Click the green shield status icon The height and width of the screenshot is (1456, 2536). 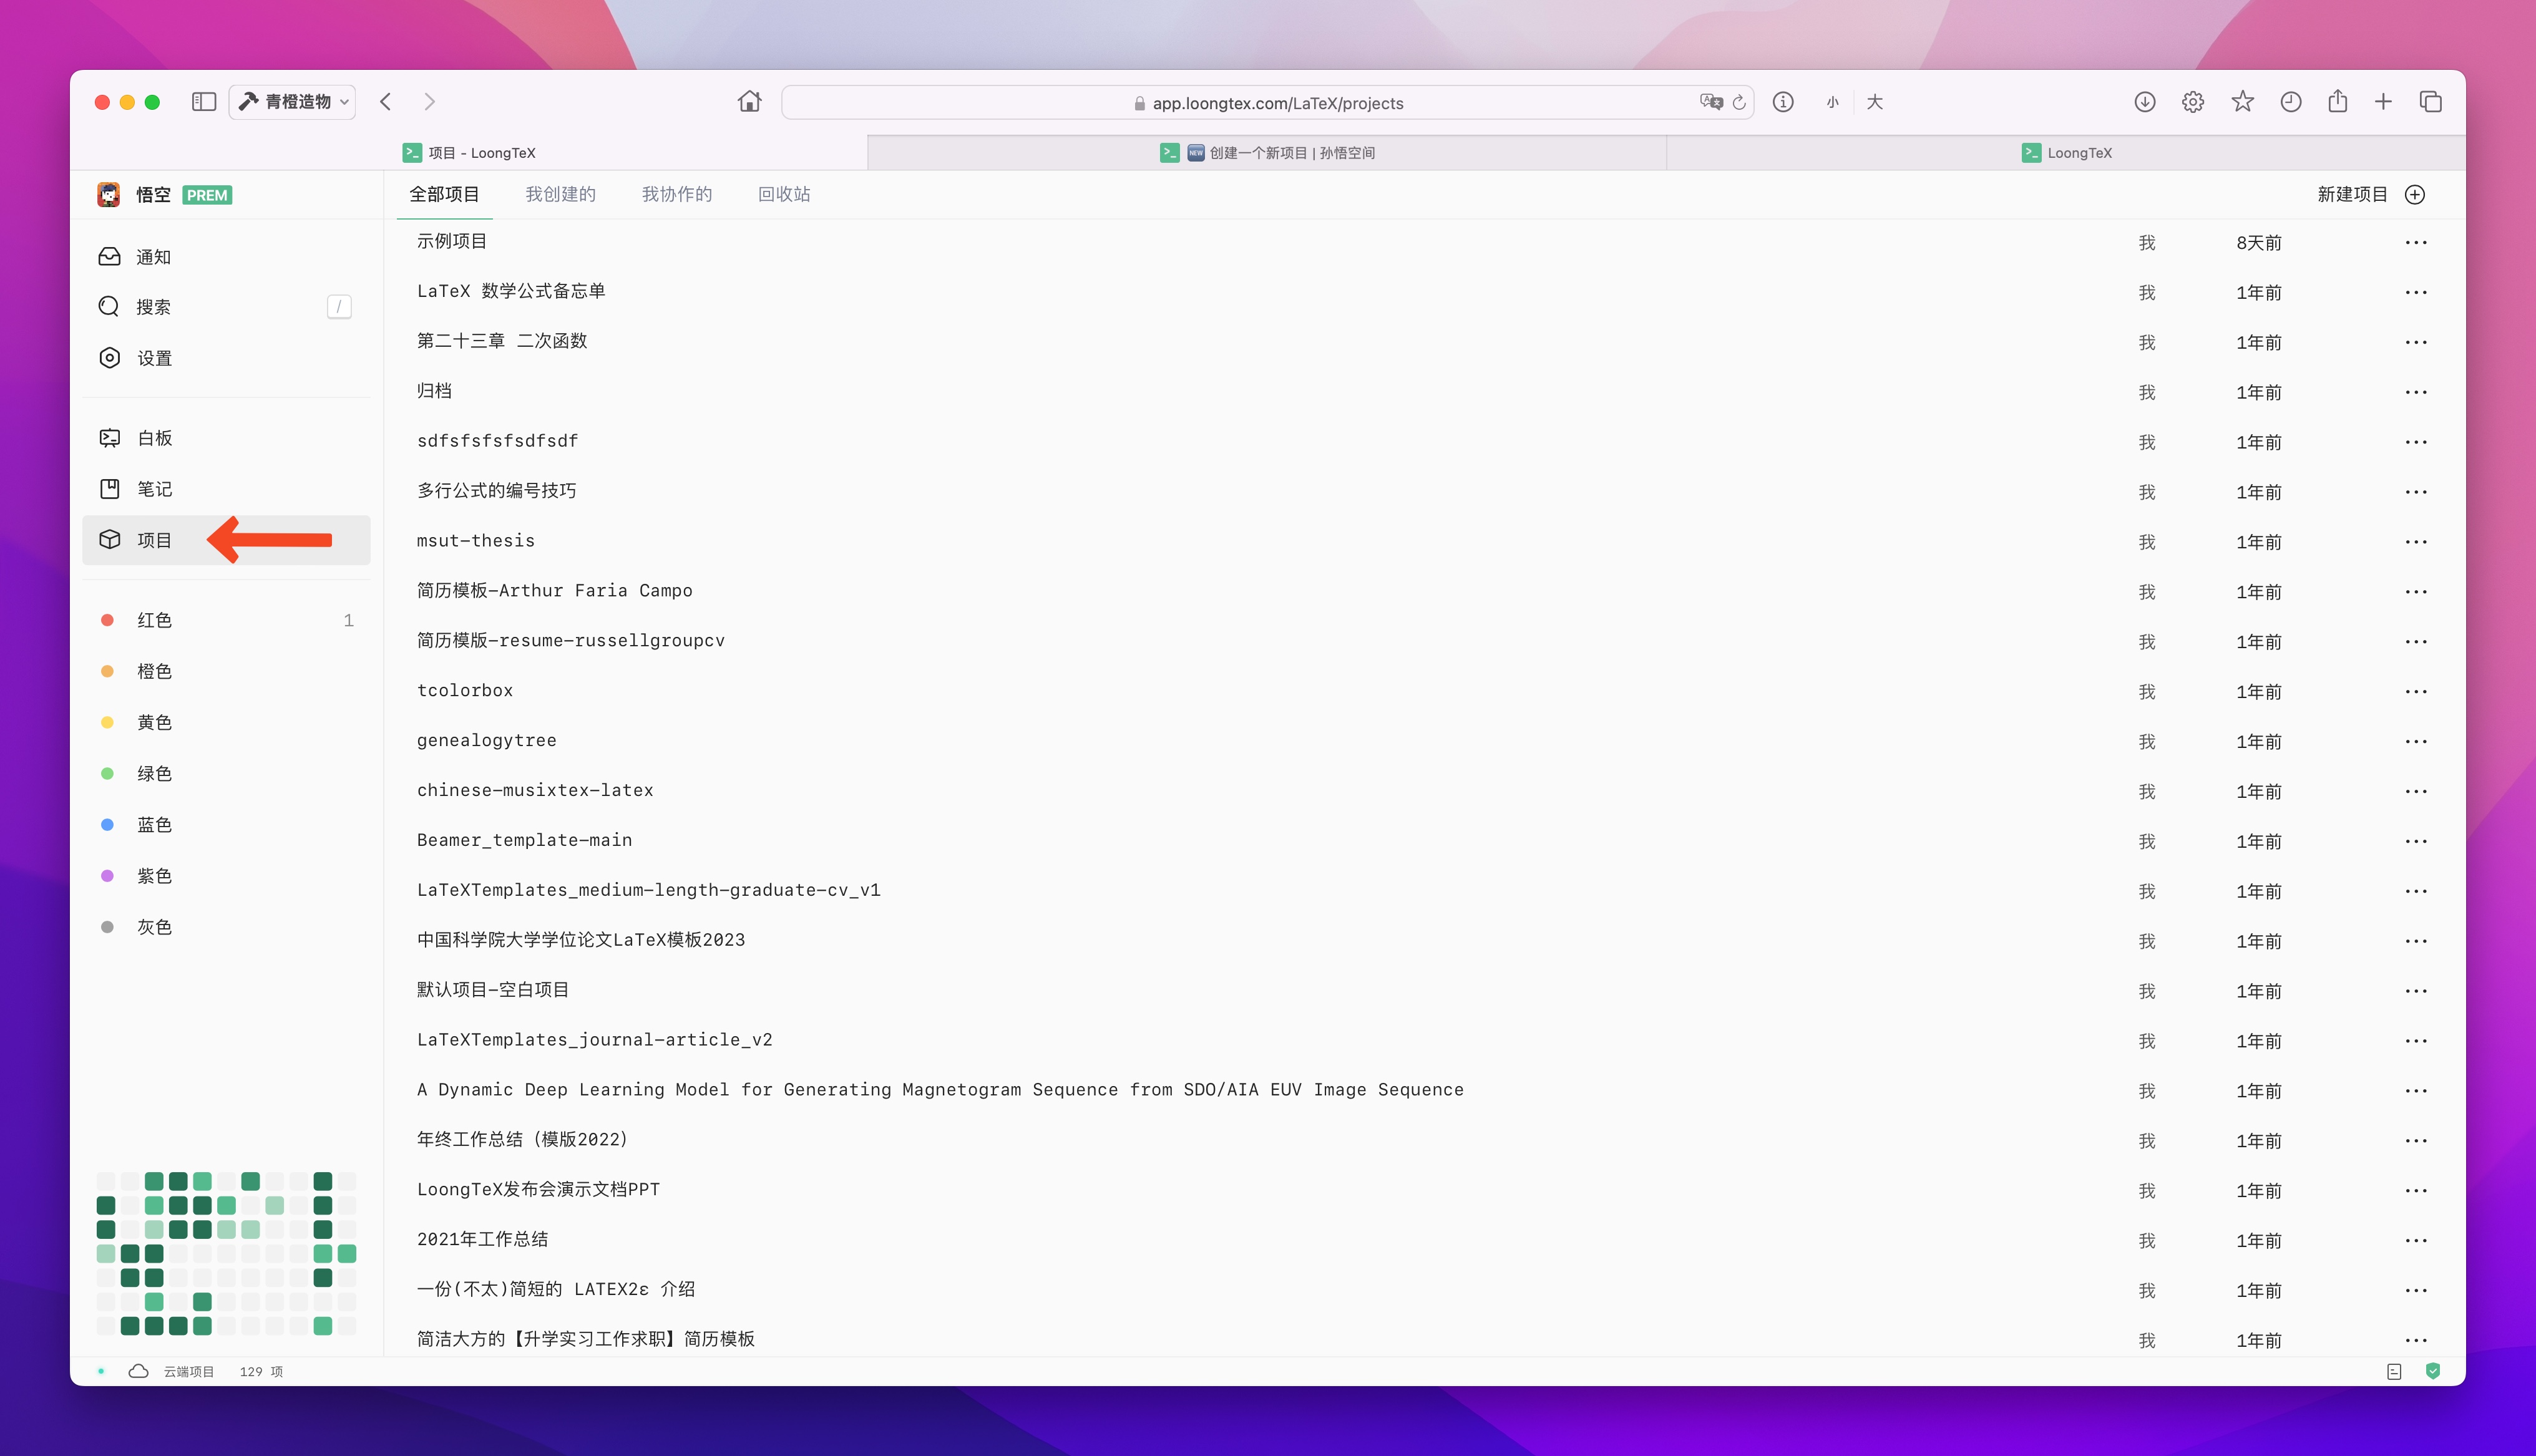pyautogui.click(x=2433, y=1371)
